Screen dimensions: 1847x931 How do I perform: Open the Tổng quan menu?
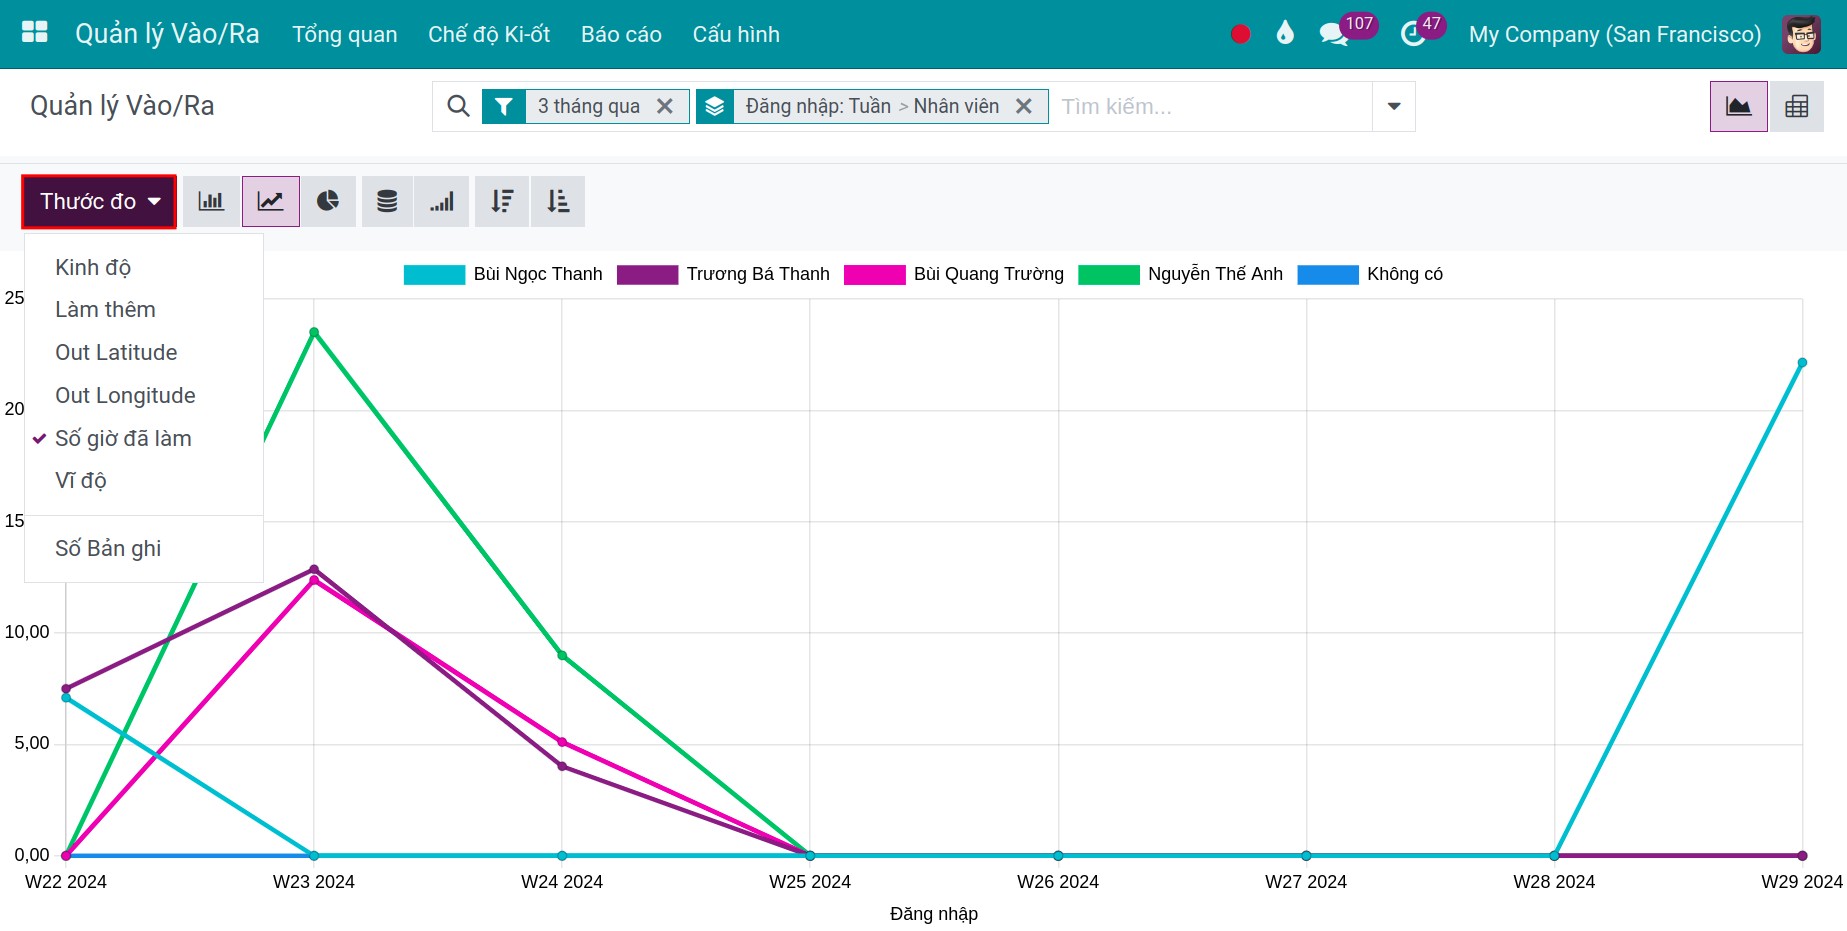point(345,34)
